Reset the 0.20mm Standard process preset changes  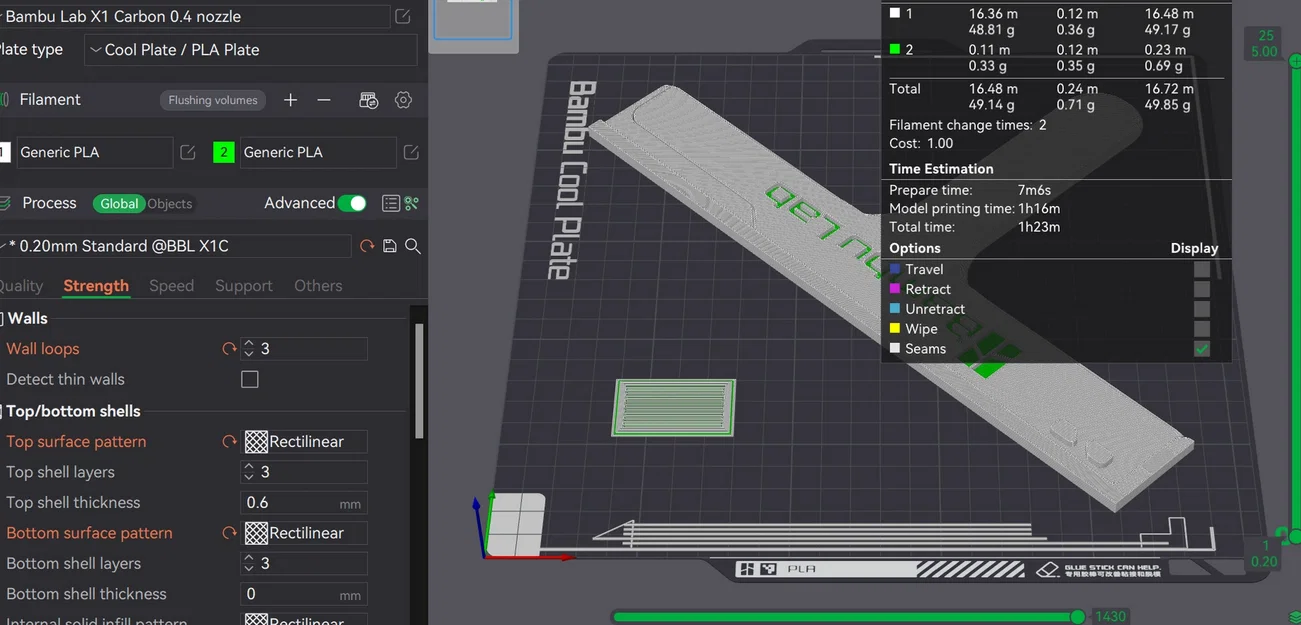(x=367, y=246)
